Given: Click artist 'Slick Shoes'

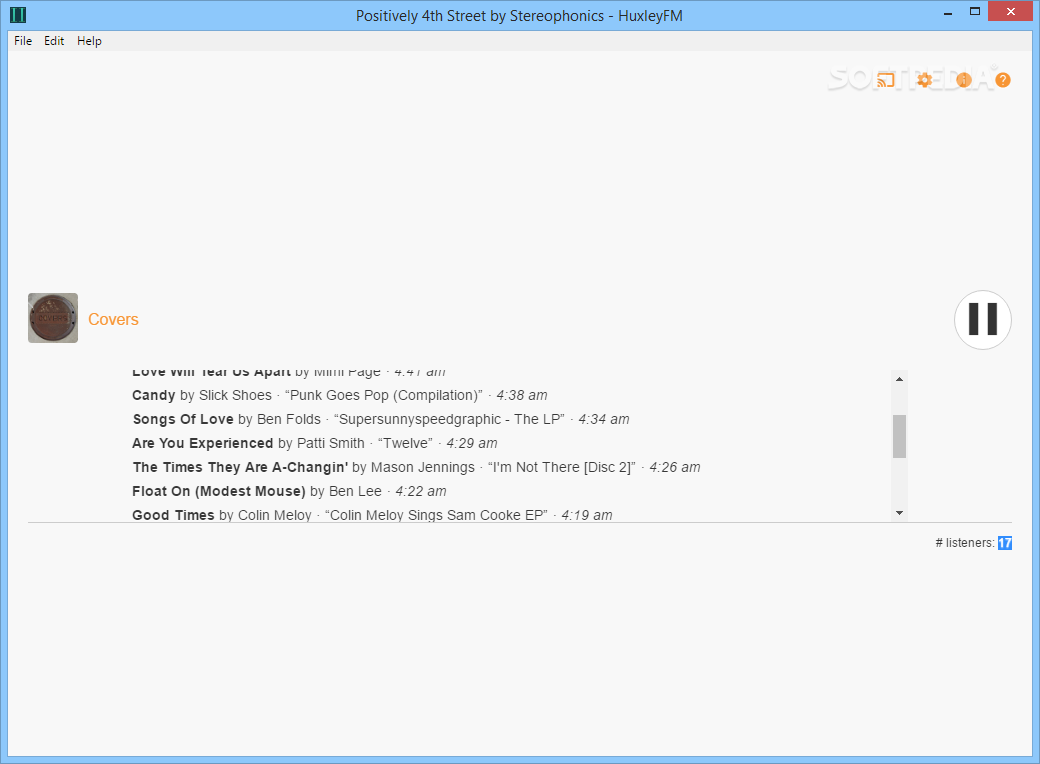Looking at the screenshot, I should coord(235,395).
